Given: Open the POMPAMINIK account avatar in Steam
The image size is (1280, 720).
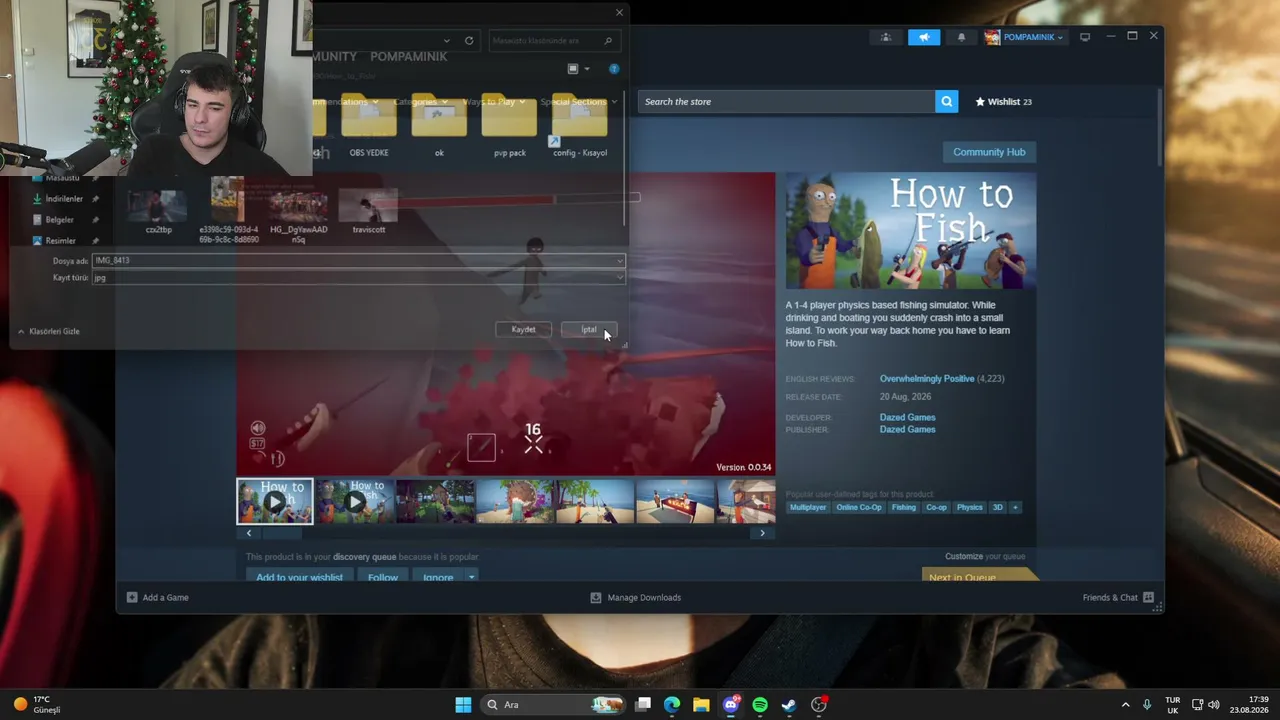Looking at the screenshot, I should pos(992,37).
